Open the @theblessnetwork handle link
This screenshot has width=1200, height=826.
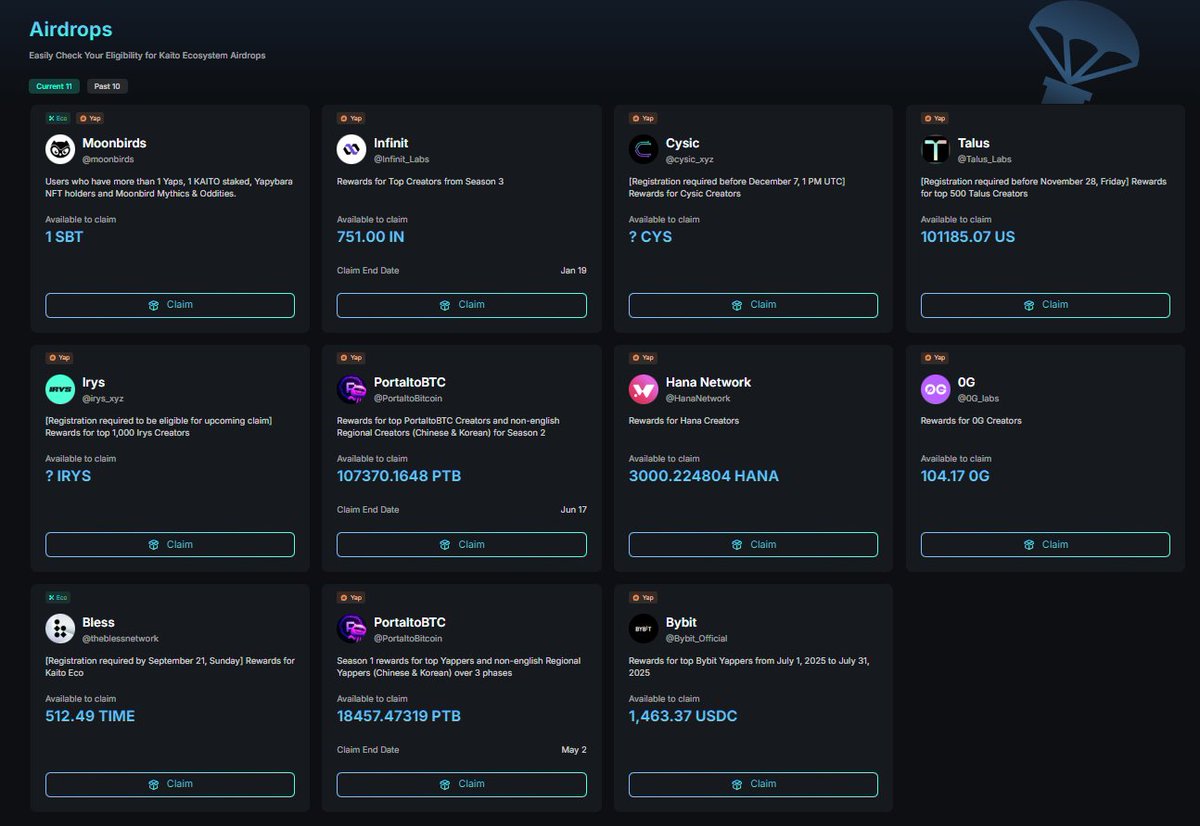[x=120, y=638]
